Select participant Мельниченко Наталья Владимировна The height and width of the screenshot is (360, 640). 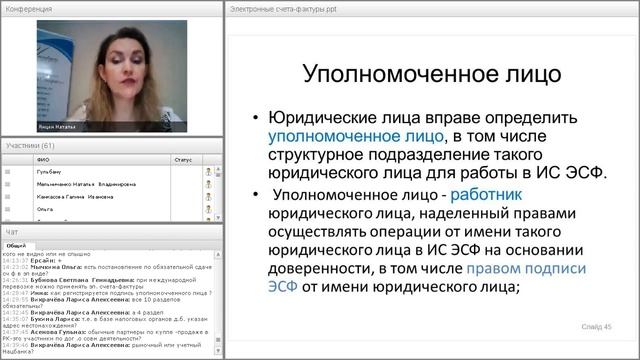[x=86, y=184]
